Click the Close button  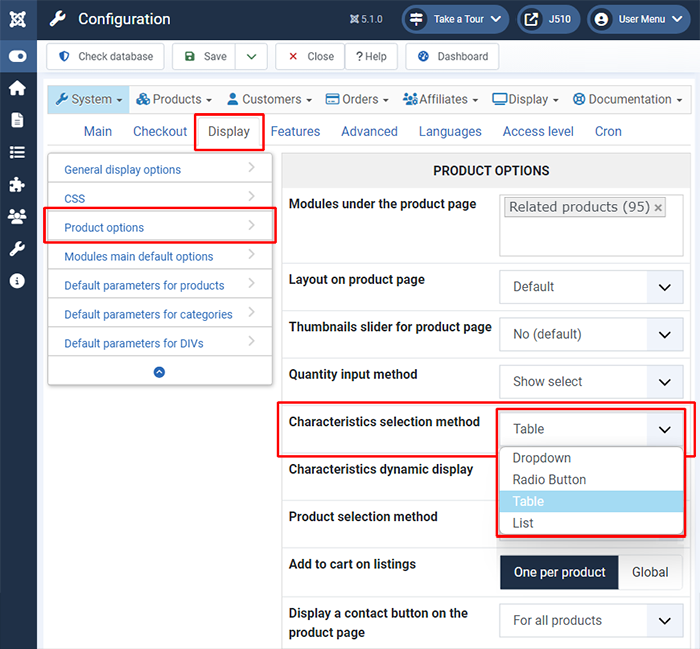[x=310, y=56]
